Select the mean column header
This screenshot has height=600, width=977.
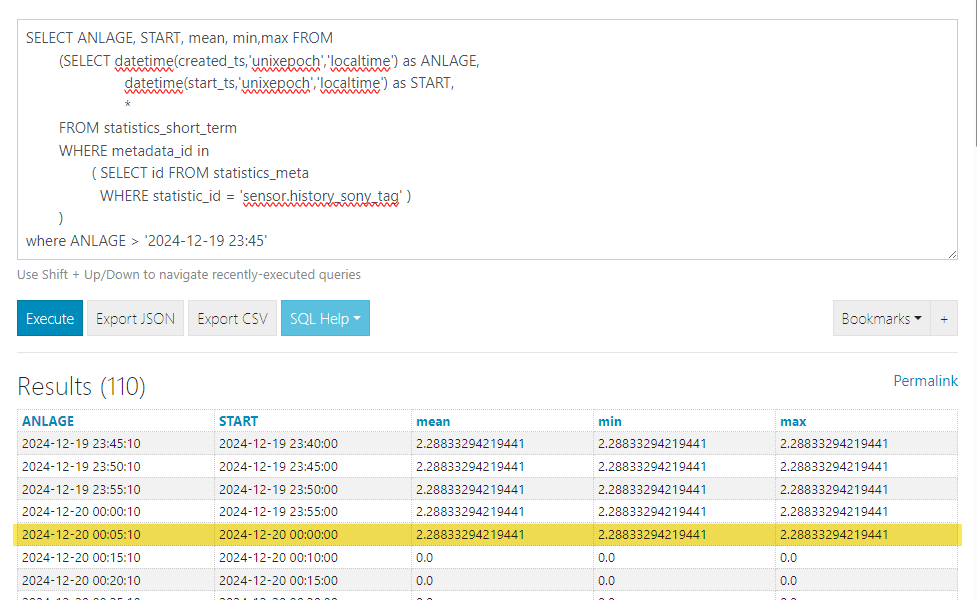[x=433, y=421]
